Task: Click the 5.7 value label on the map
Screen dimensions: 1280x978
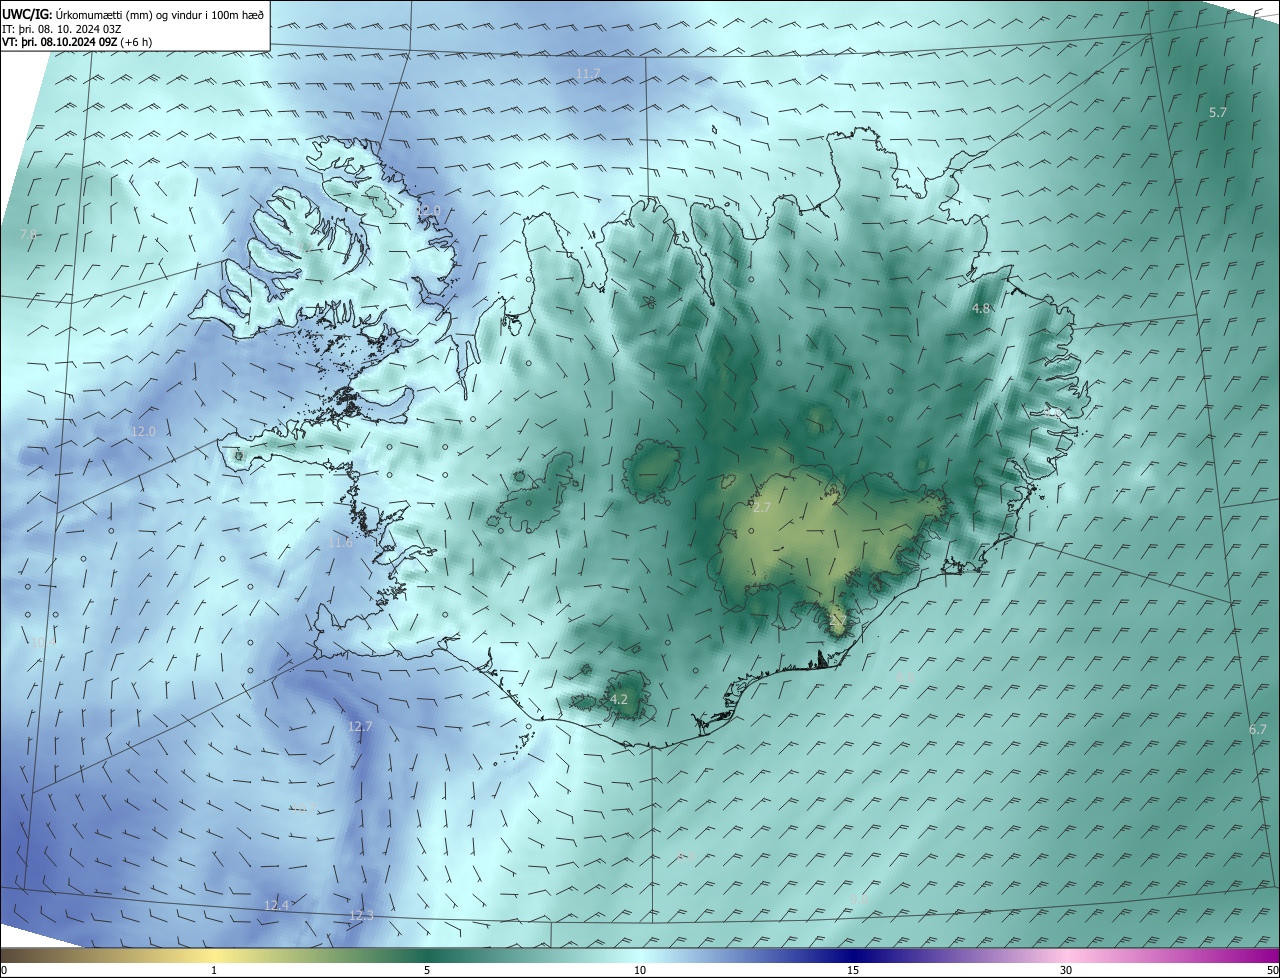Action: point(1218,113)
